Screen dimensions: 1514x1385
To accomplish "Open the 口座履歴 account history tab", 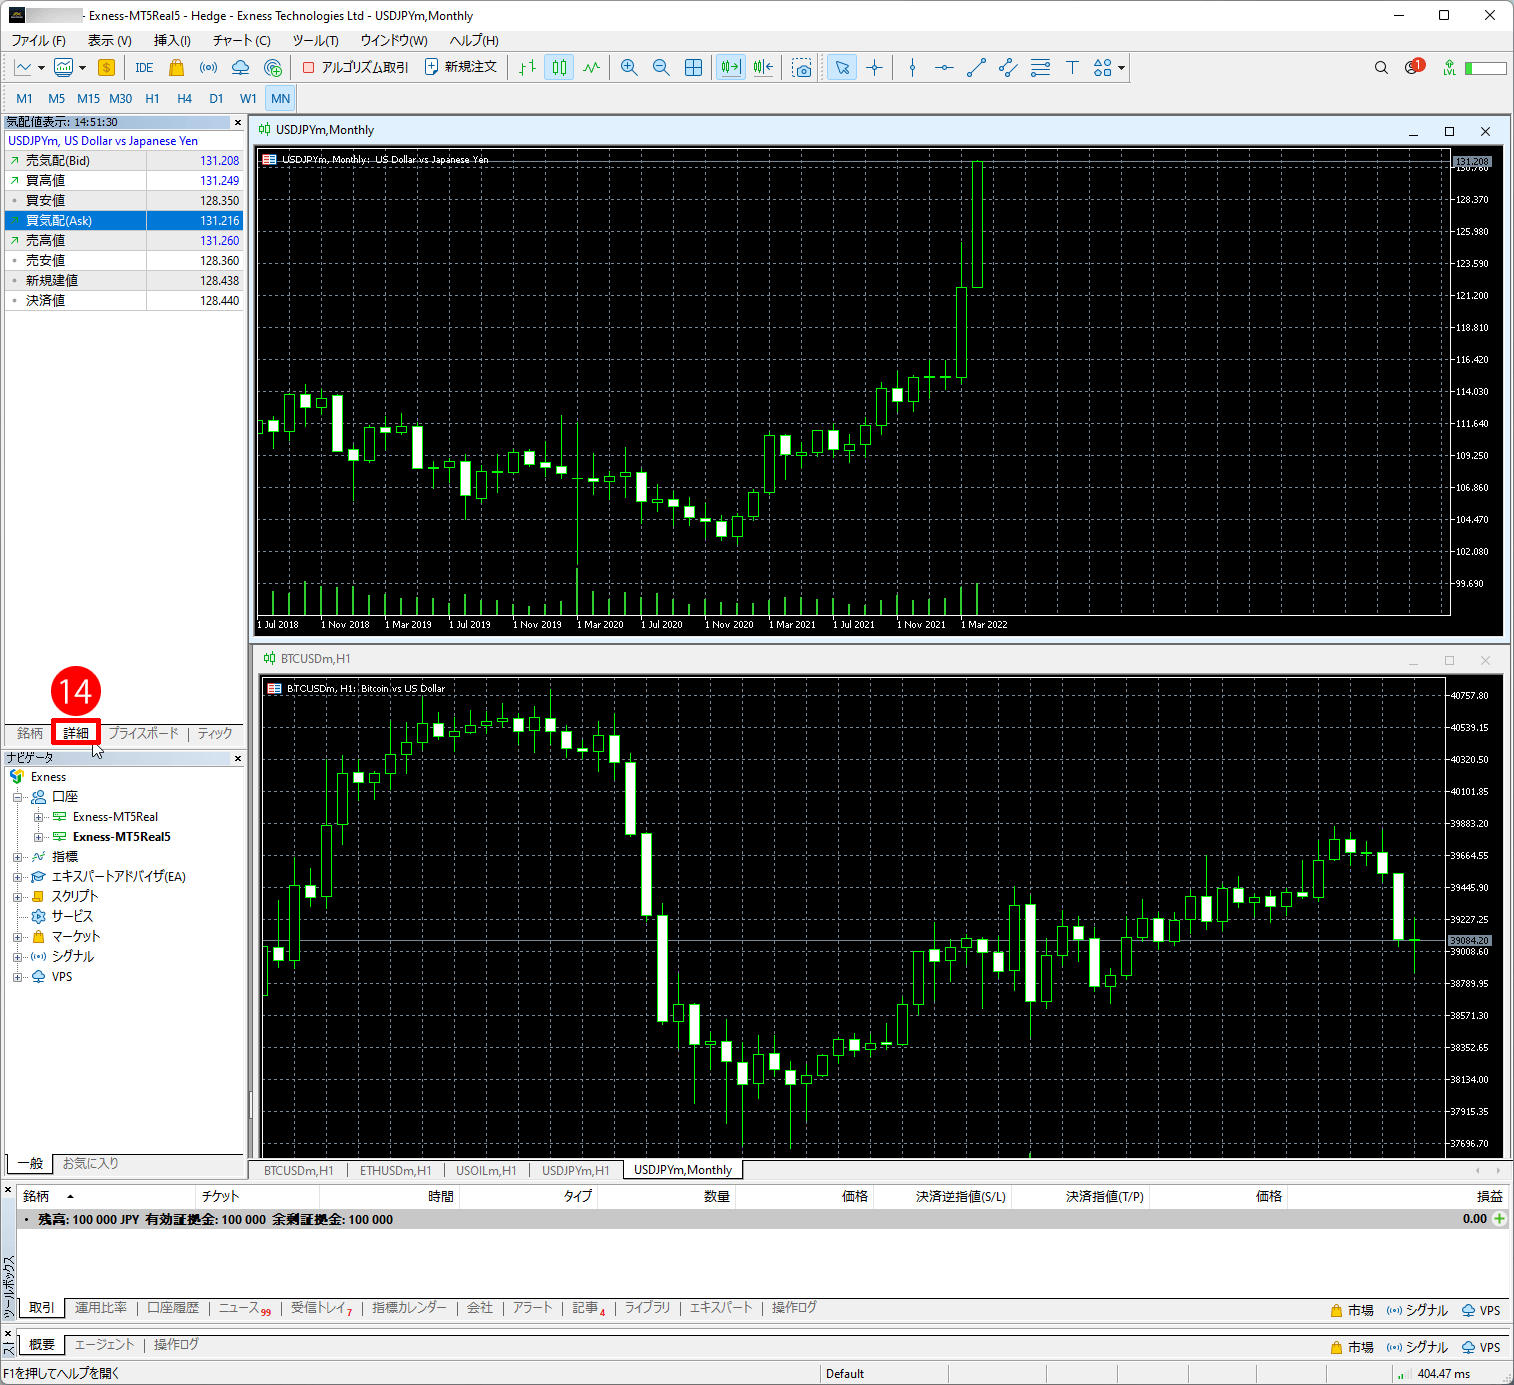I will (x=173, y=1308).
